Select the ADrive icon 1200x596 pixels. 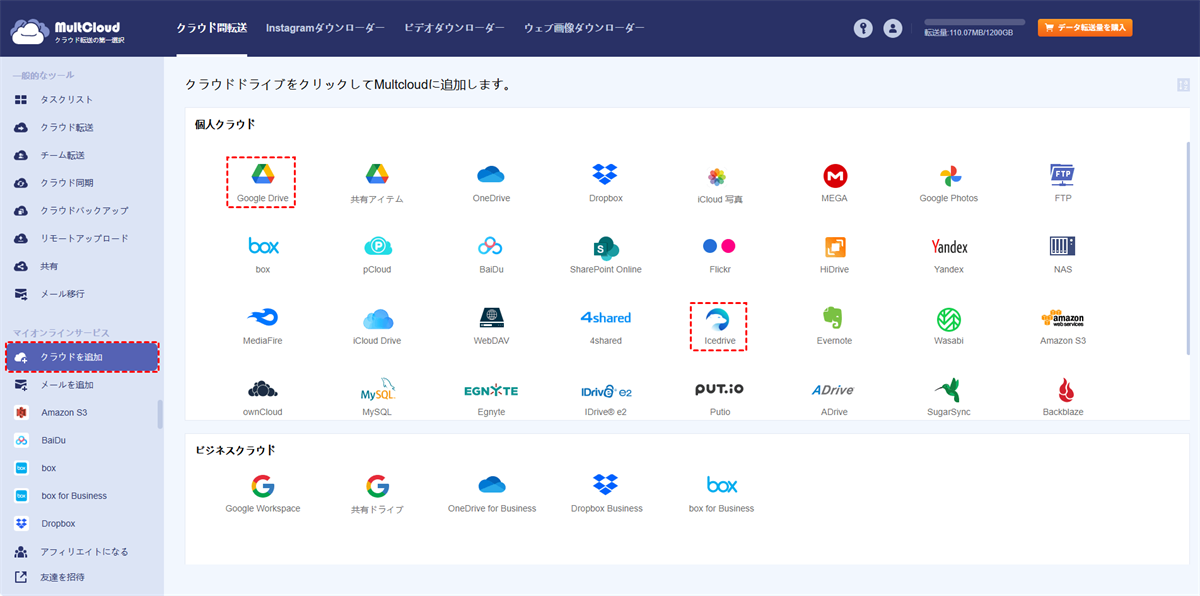pyautogui.click(x=834, y=397)
